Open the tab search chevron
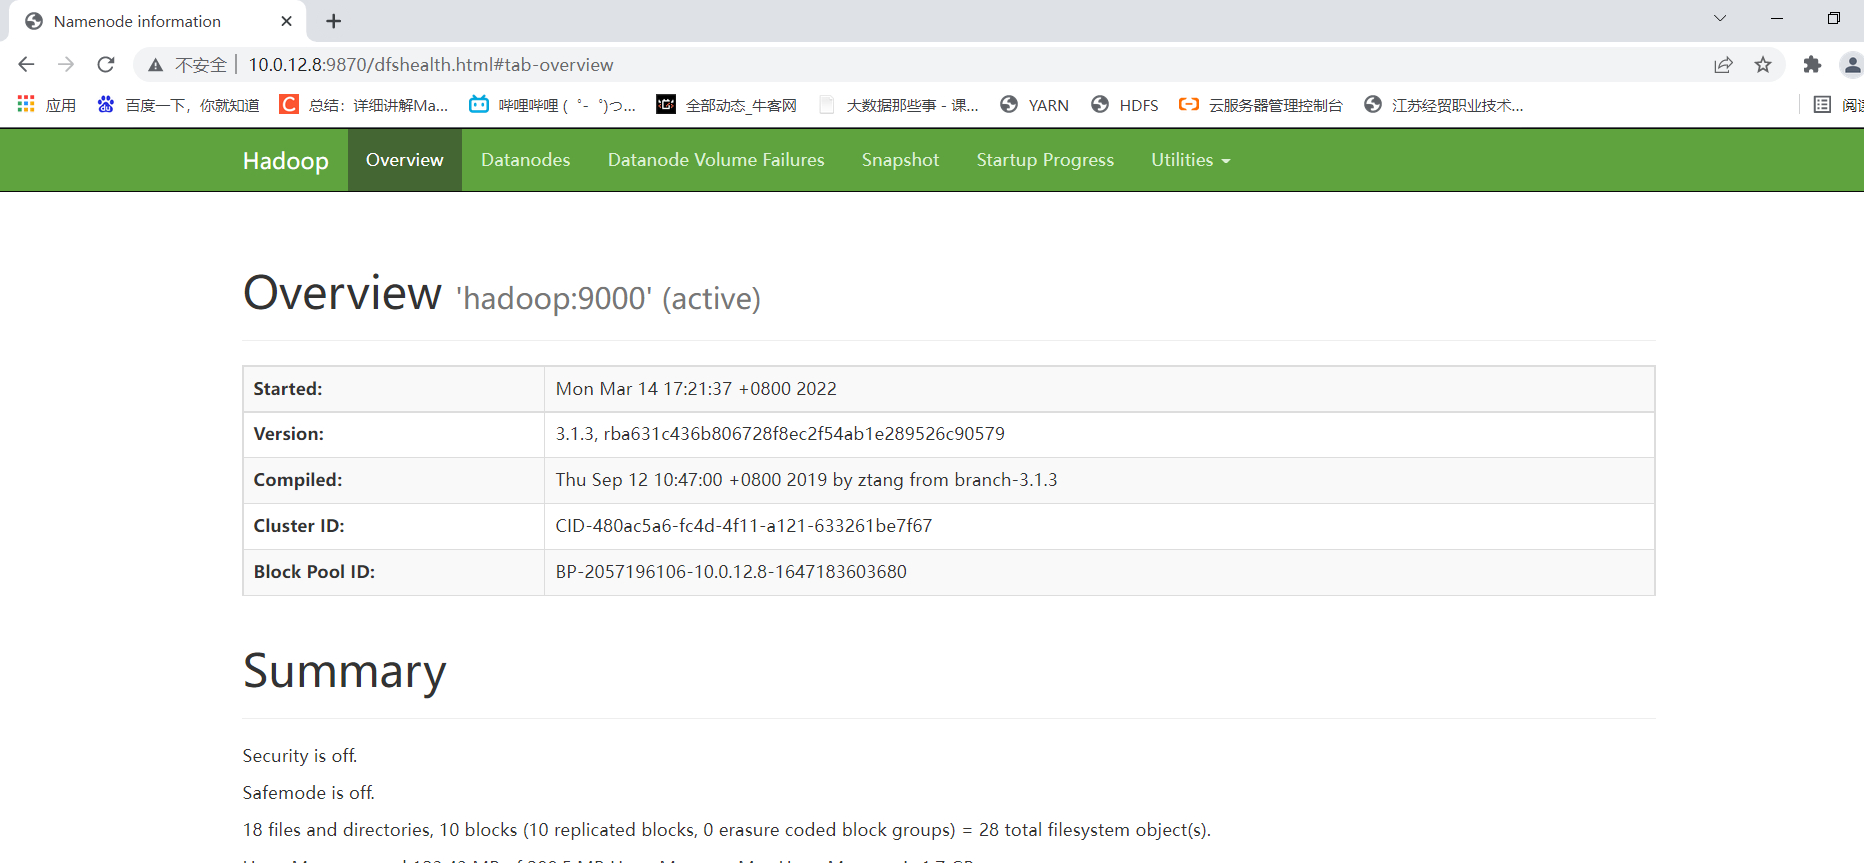 point(1720,18)
